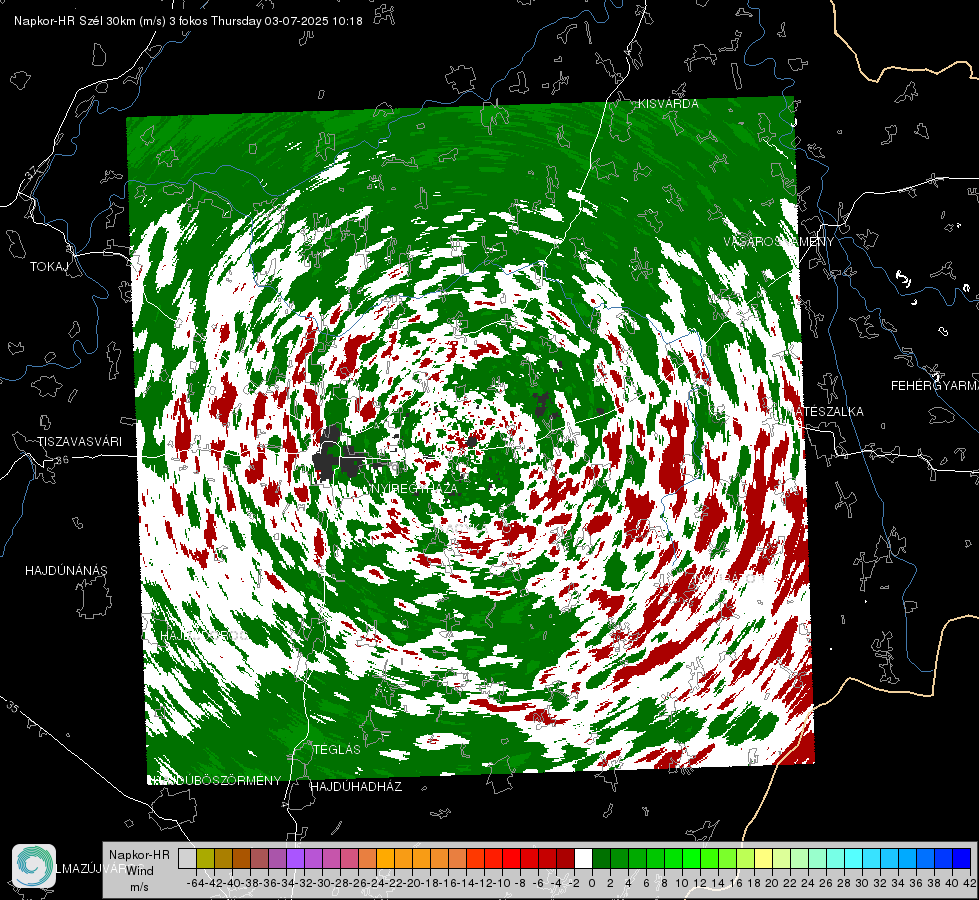Select the grey legend swatch left of -64
Viewport: 979px width, 900px height.
point(187,859)
